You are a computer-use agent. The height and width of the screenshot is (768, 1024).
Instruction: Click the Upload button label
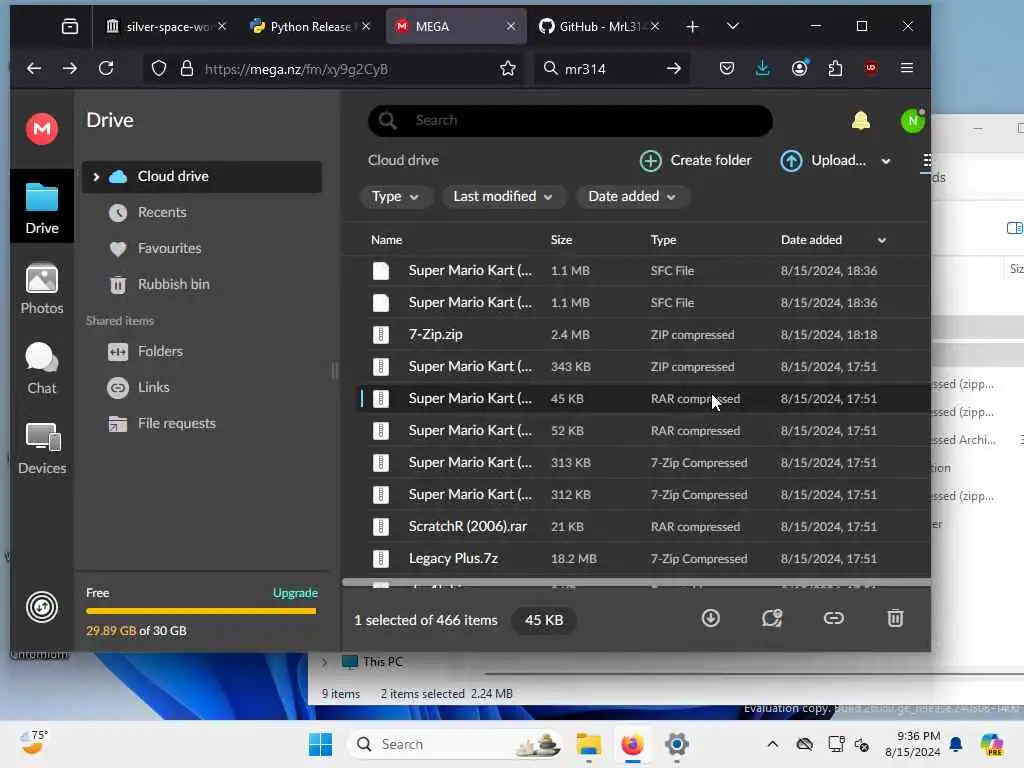838,161
